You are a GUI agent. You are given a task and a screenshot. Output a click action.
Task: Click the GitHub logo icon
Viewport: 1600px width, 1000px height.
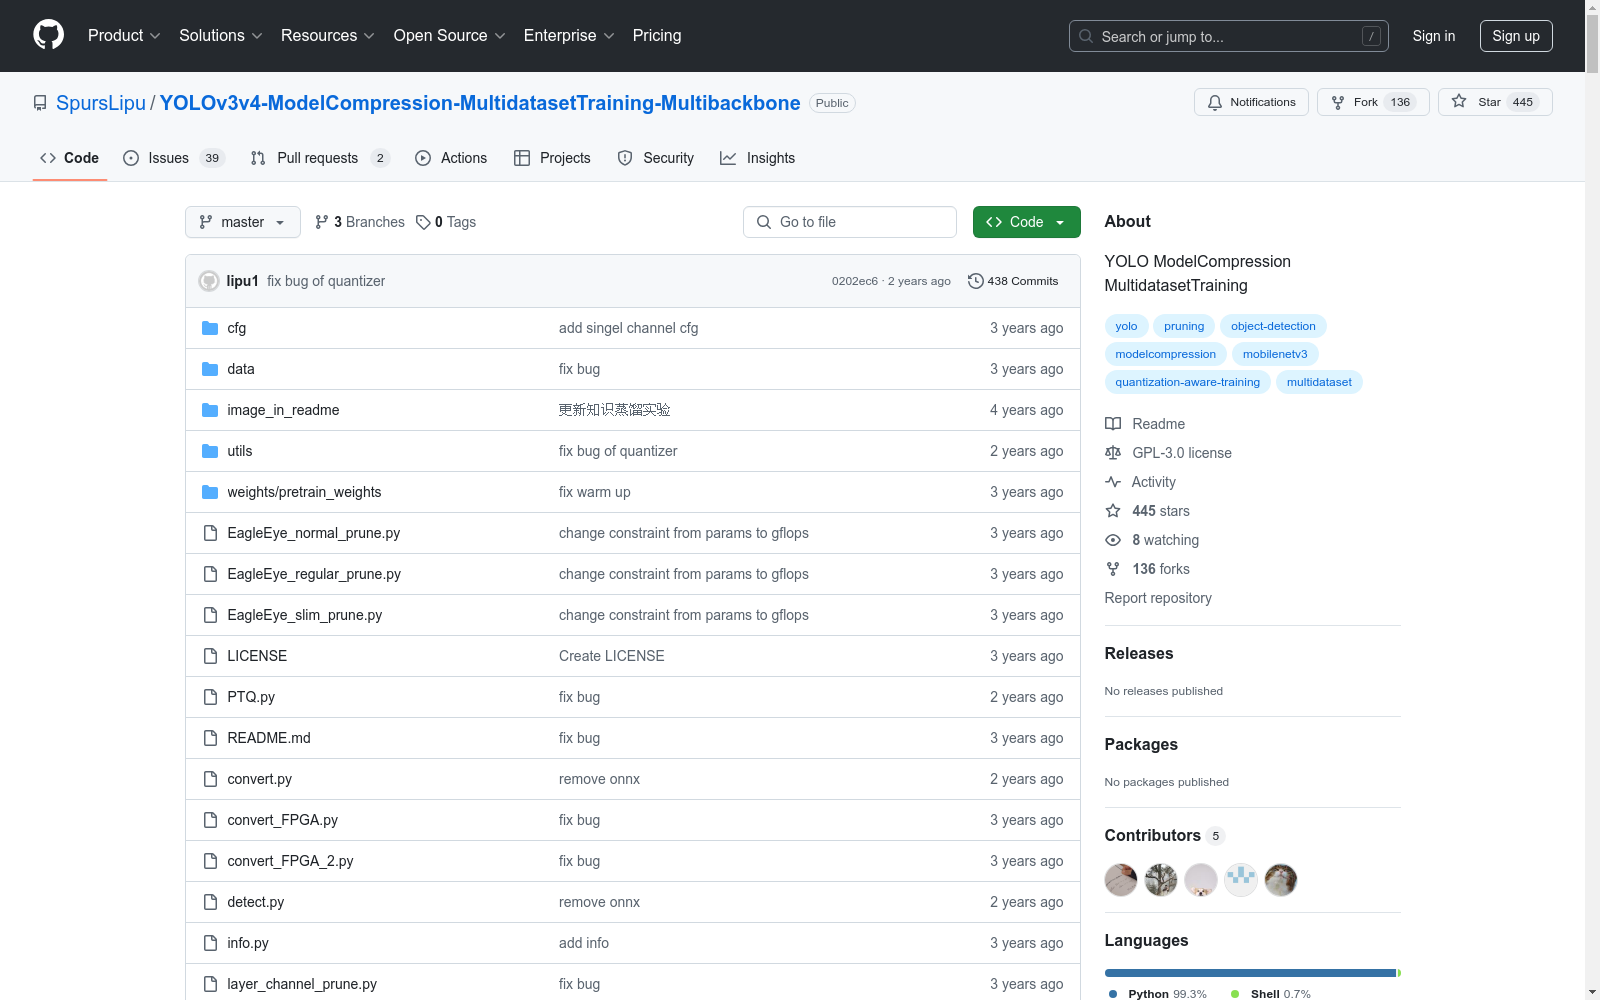pos(48,35)
